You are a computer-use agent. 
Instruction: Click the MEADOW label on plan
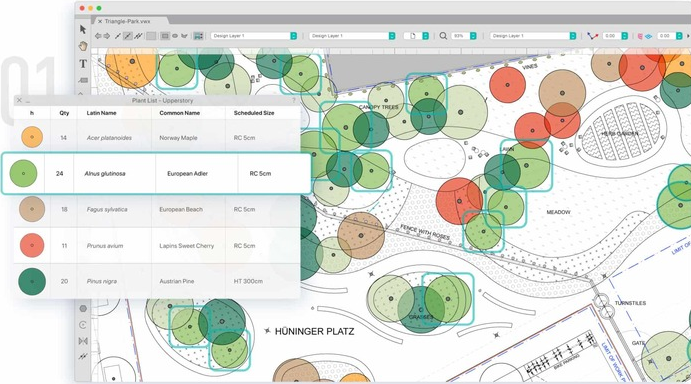558,212
